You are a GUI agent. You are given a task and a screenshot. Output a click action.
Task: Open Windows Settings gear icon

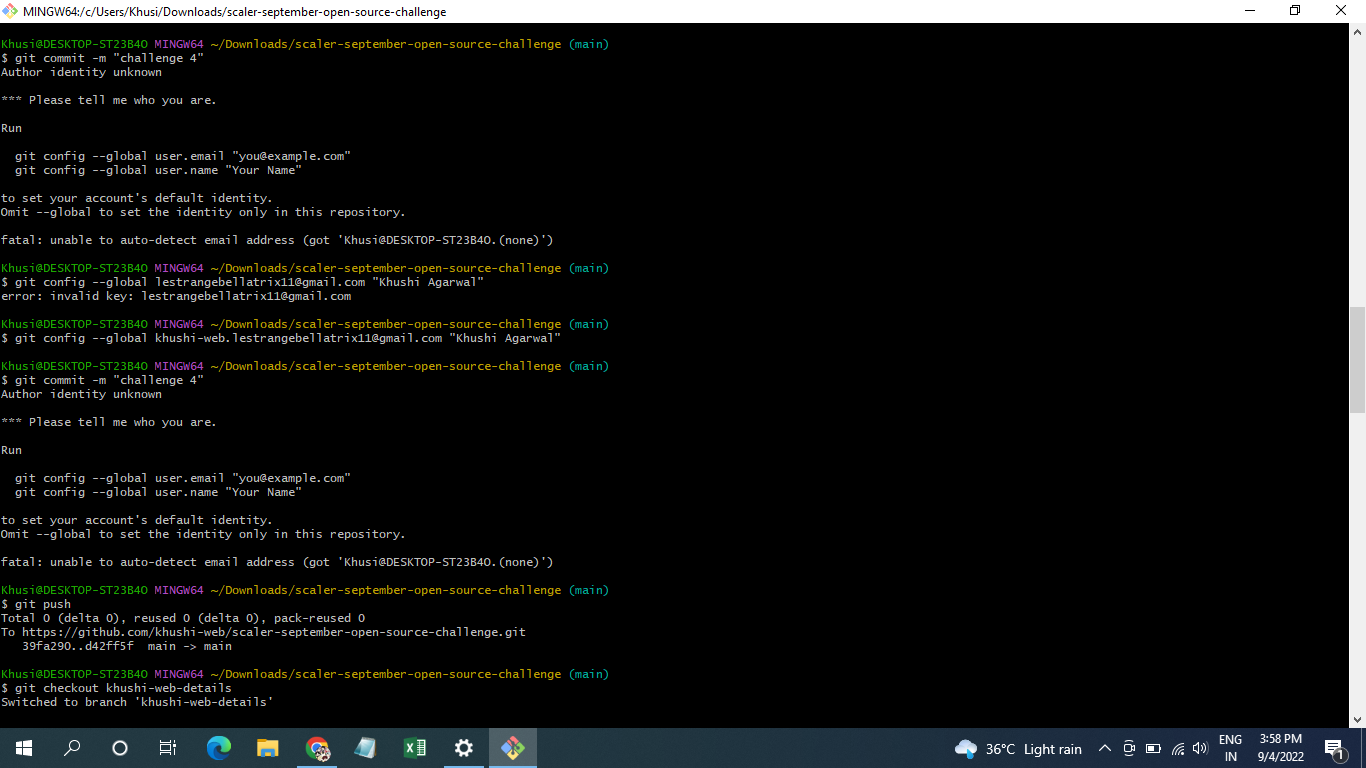point(463,747)
